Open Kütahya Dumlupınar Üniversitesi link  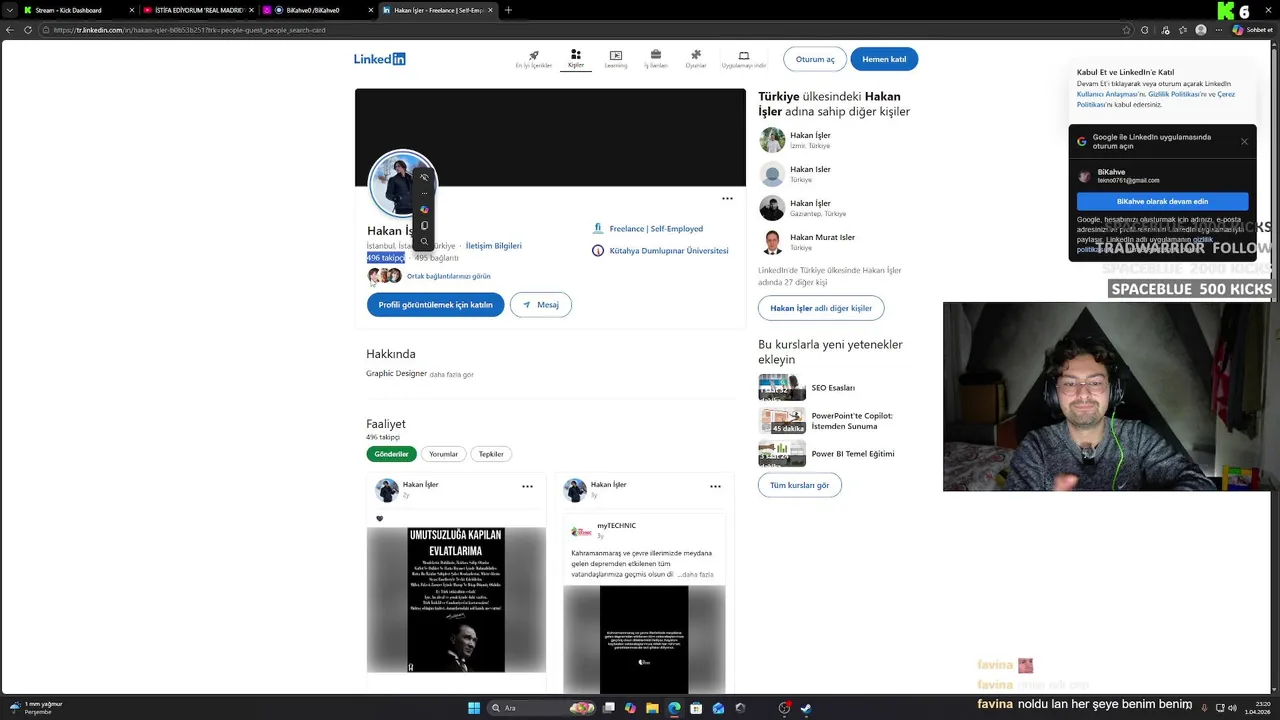pyautogui.click(x=669, y=251)
